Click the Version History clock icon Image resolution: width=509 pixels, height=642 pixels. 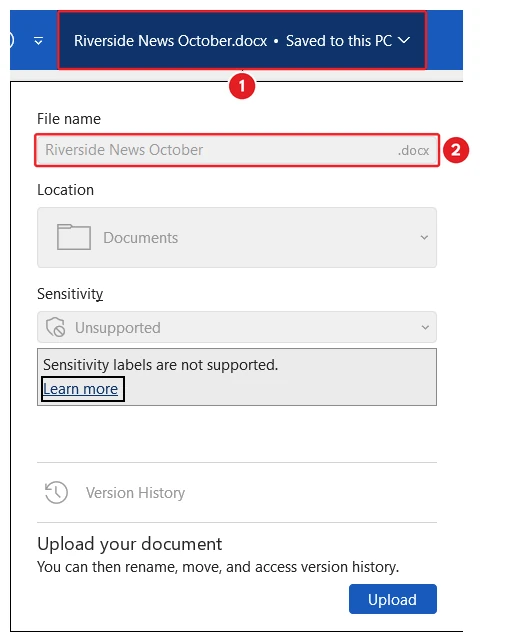56,492
